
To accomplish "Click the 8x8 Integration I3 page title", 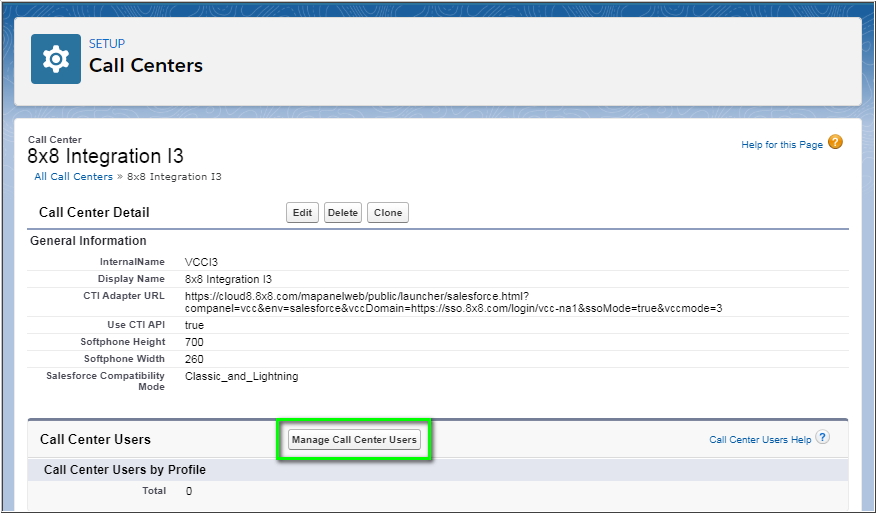I will pyautogui.click(x=105, y=157).
